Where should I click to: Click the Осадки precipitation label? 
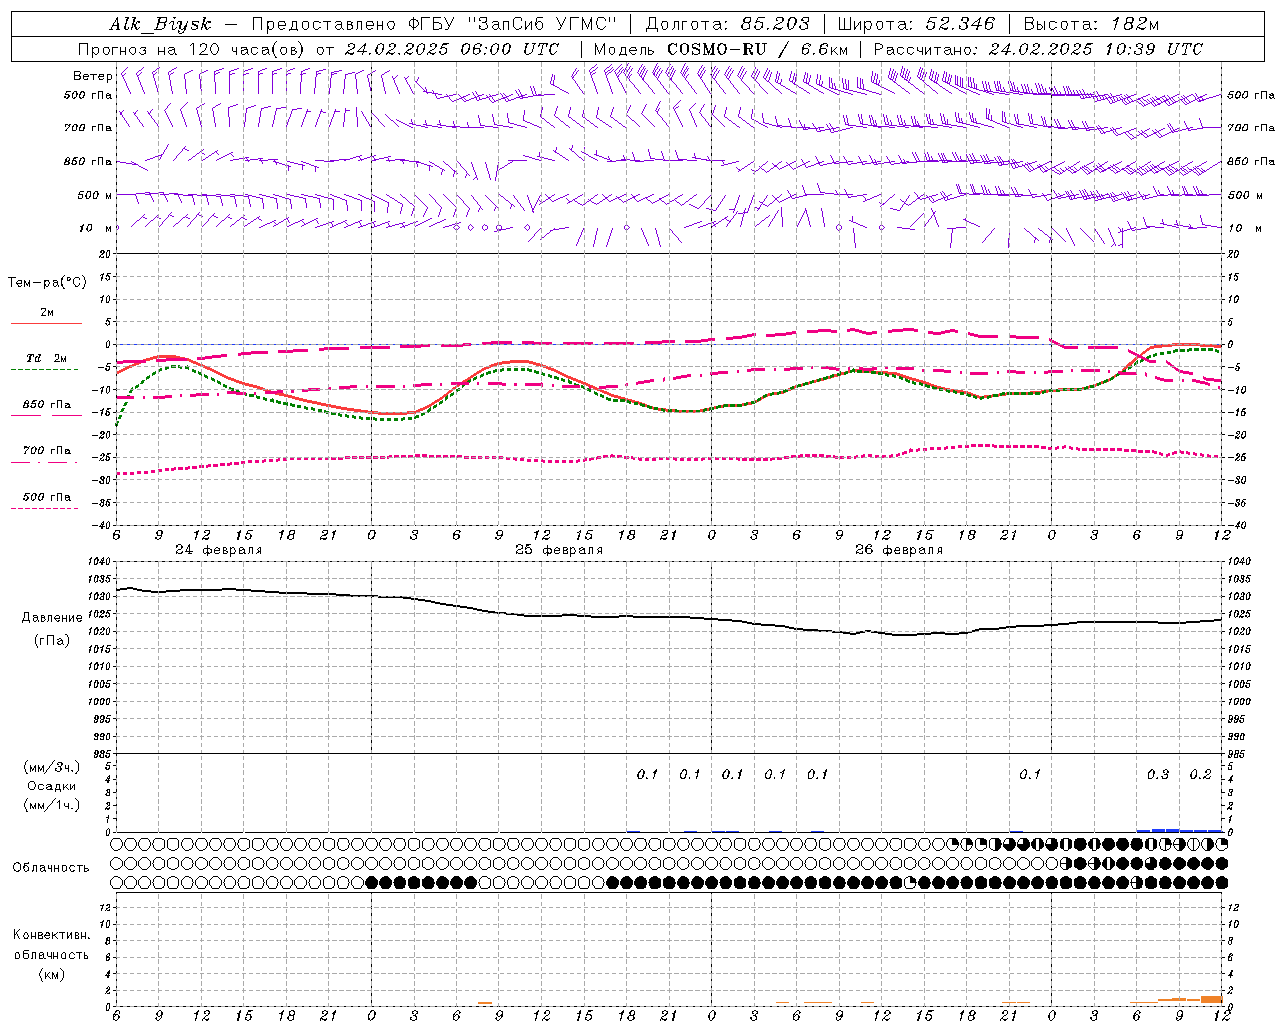tap(52, 786)
